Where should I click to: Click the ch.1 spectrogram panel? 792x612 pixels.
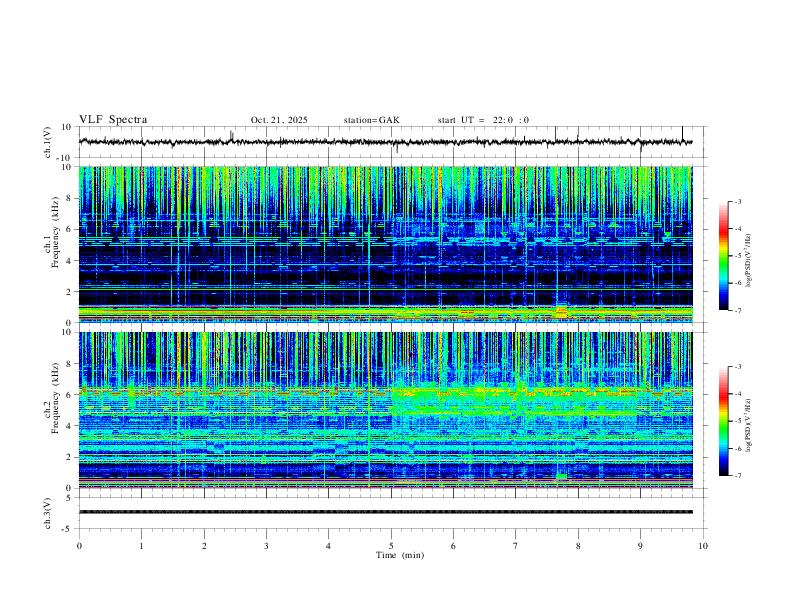pos(385,244)
